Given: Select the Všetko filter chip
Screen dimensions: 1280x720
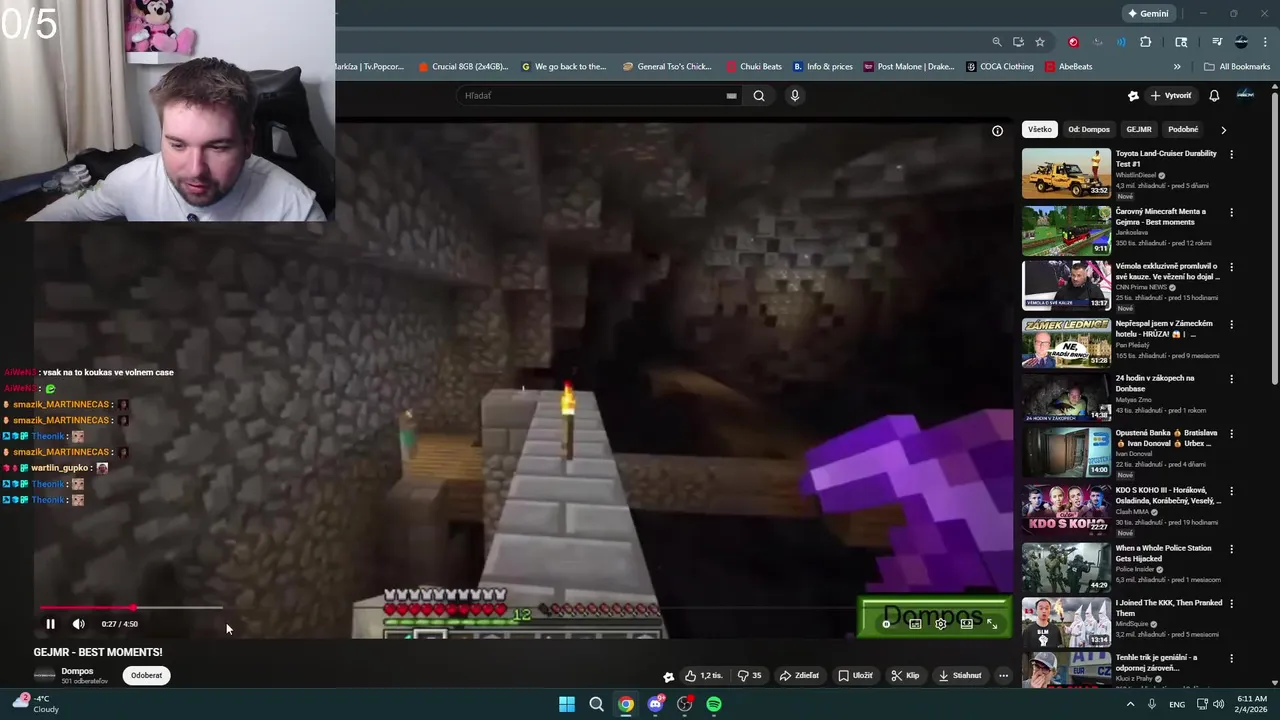Looking at the screenshot, I should tap(1040, 129).
